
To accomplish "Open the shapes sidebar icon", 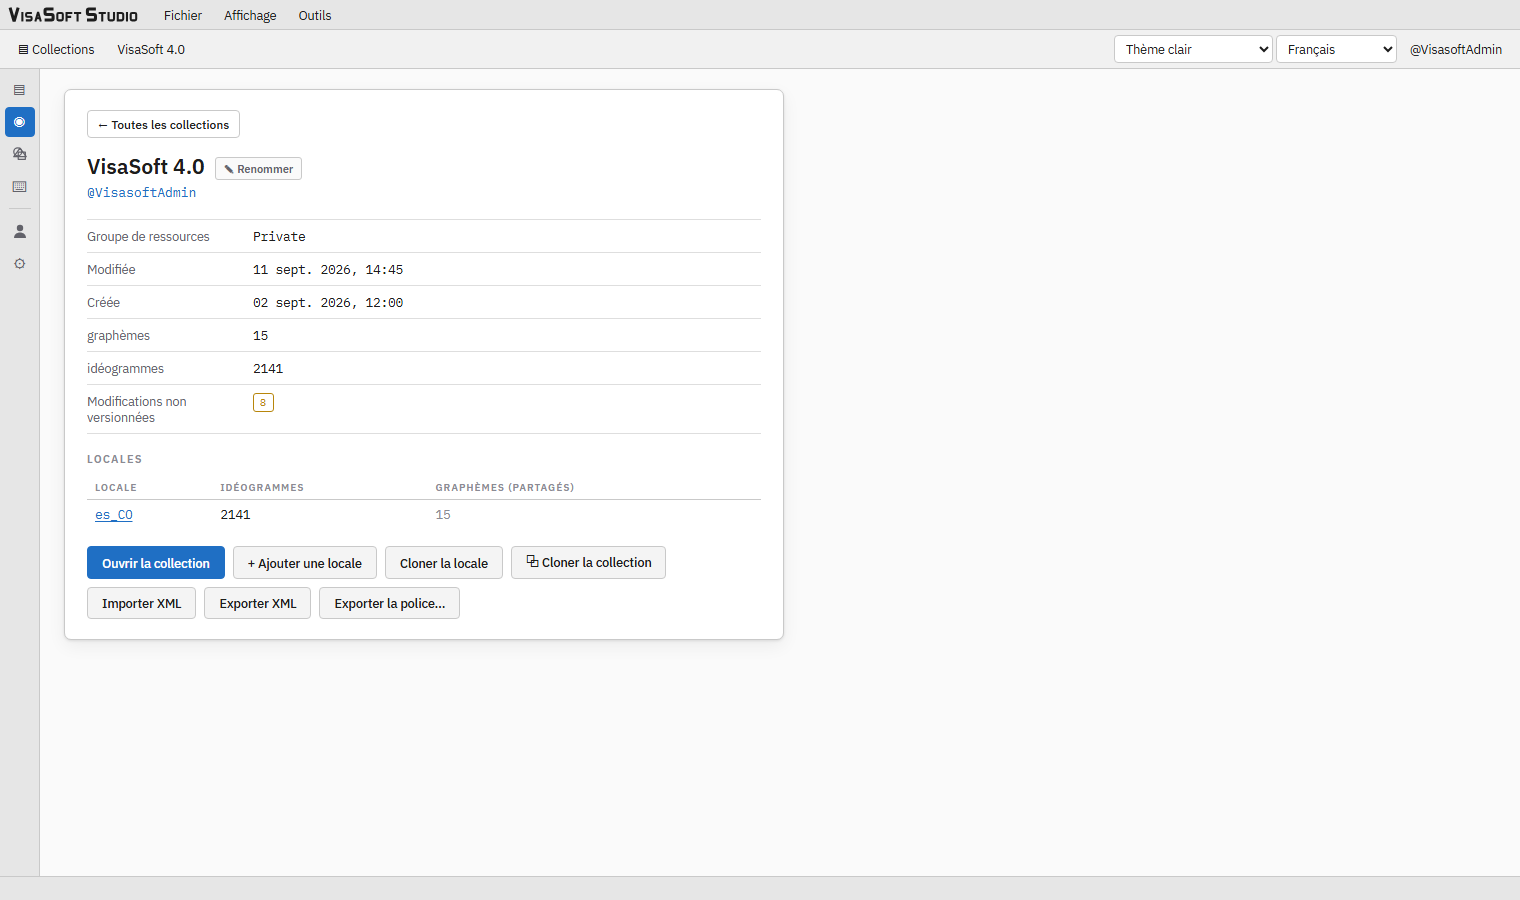I will [x=19, y=154].
